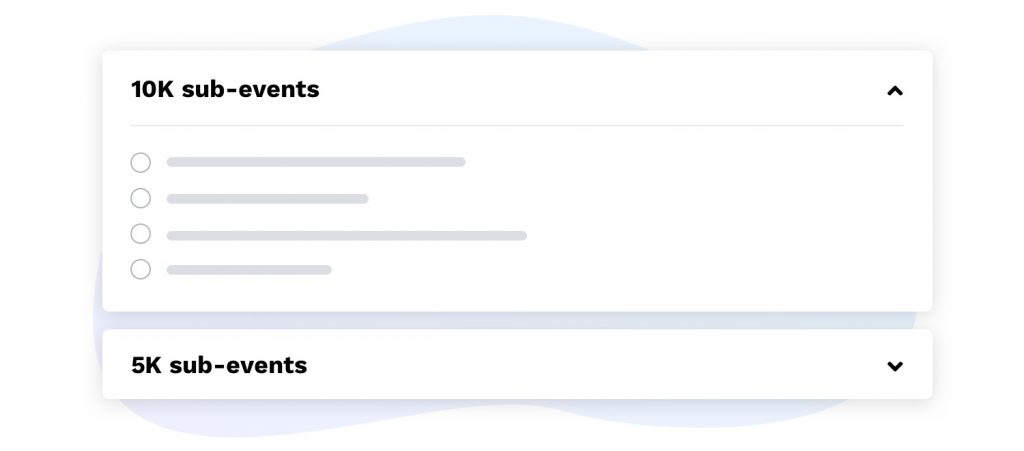Click empty white area right of the radio options
The width and height of the screenshot is (1024, 451).
click(720, 215)
